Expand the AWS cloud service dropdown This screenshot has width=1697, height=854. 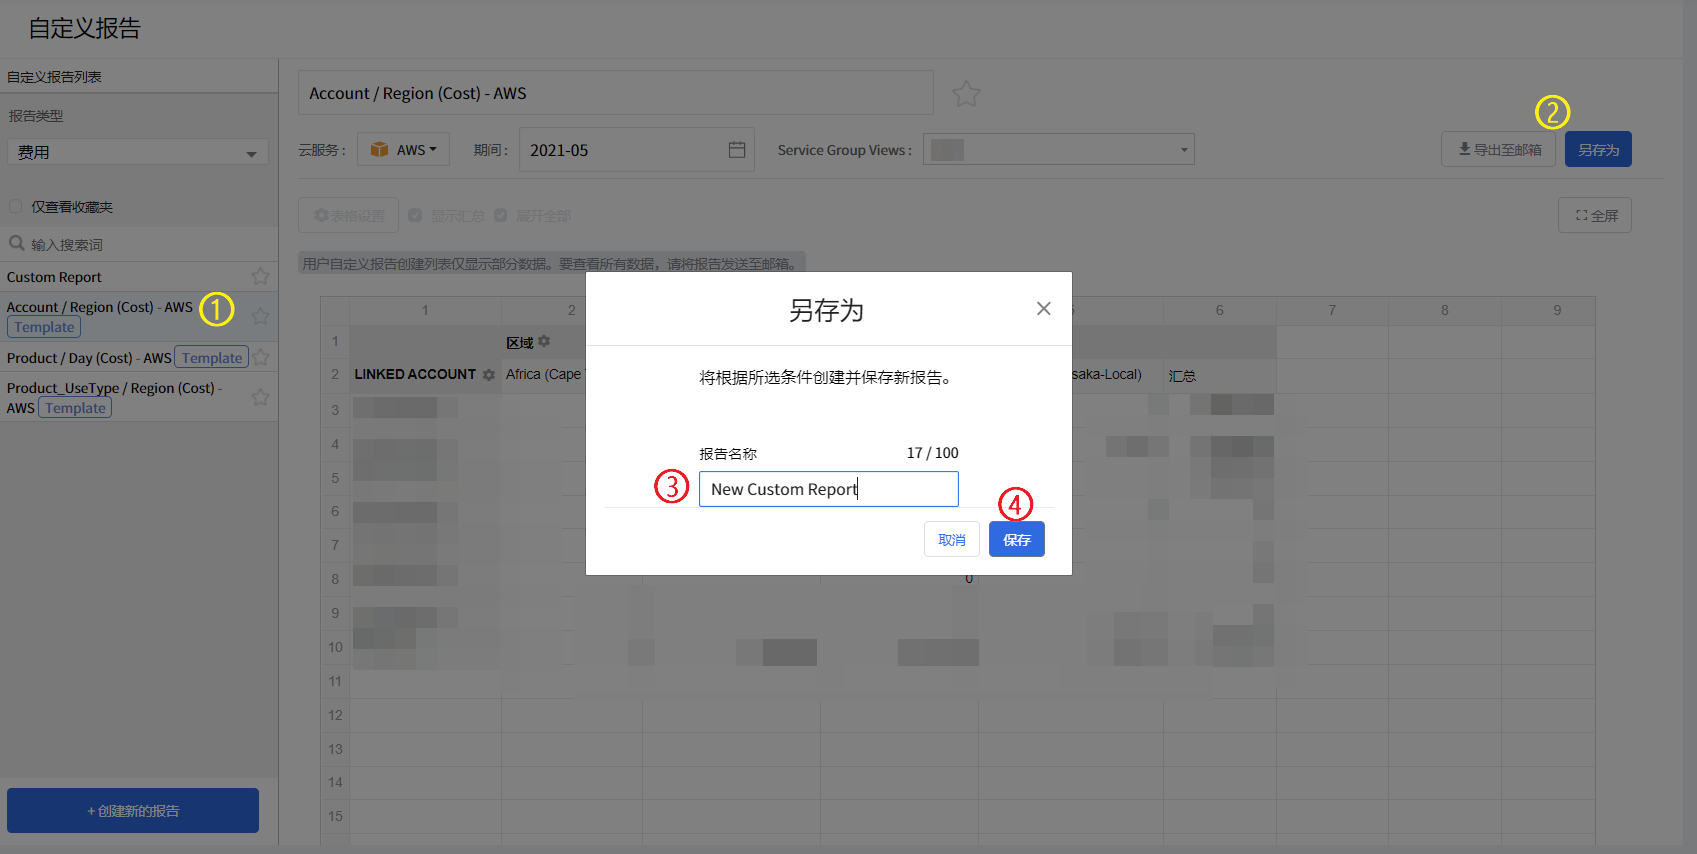coord(404,150)
